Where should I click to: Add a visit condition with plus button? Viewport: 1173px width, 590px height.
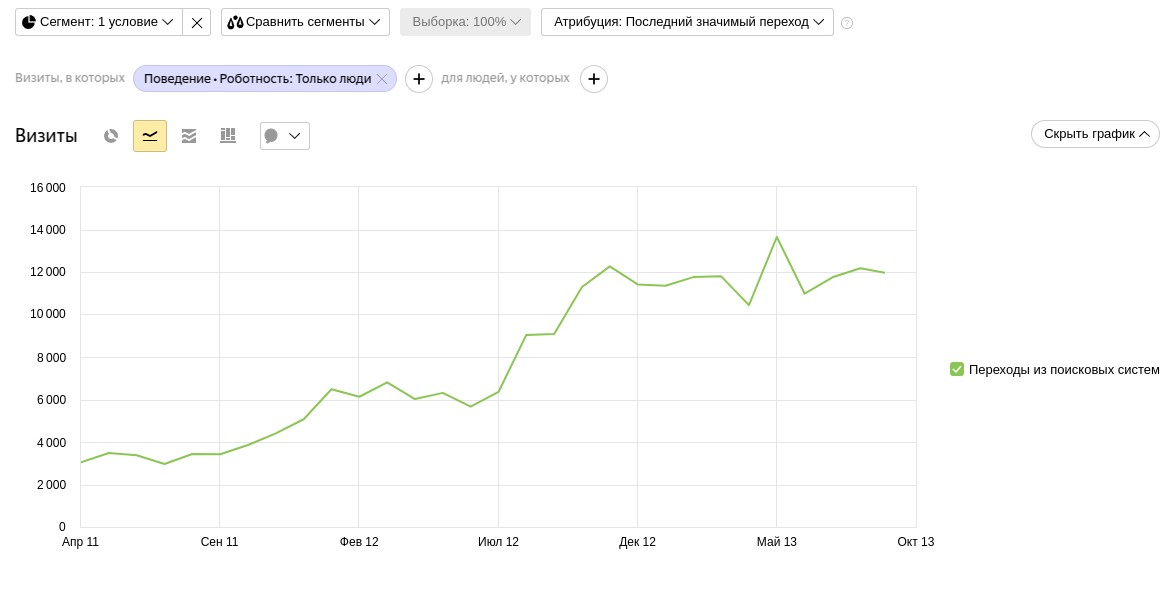click(x=419, y=79)
